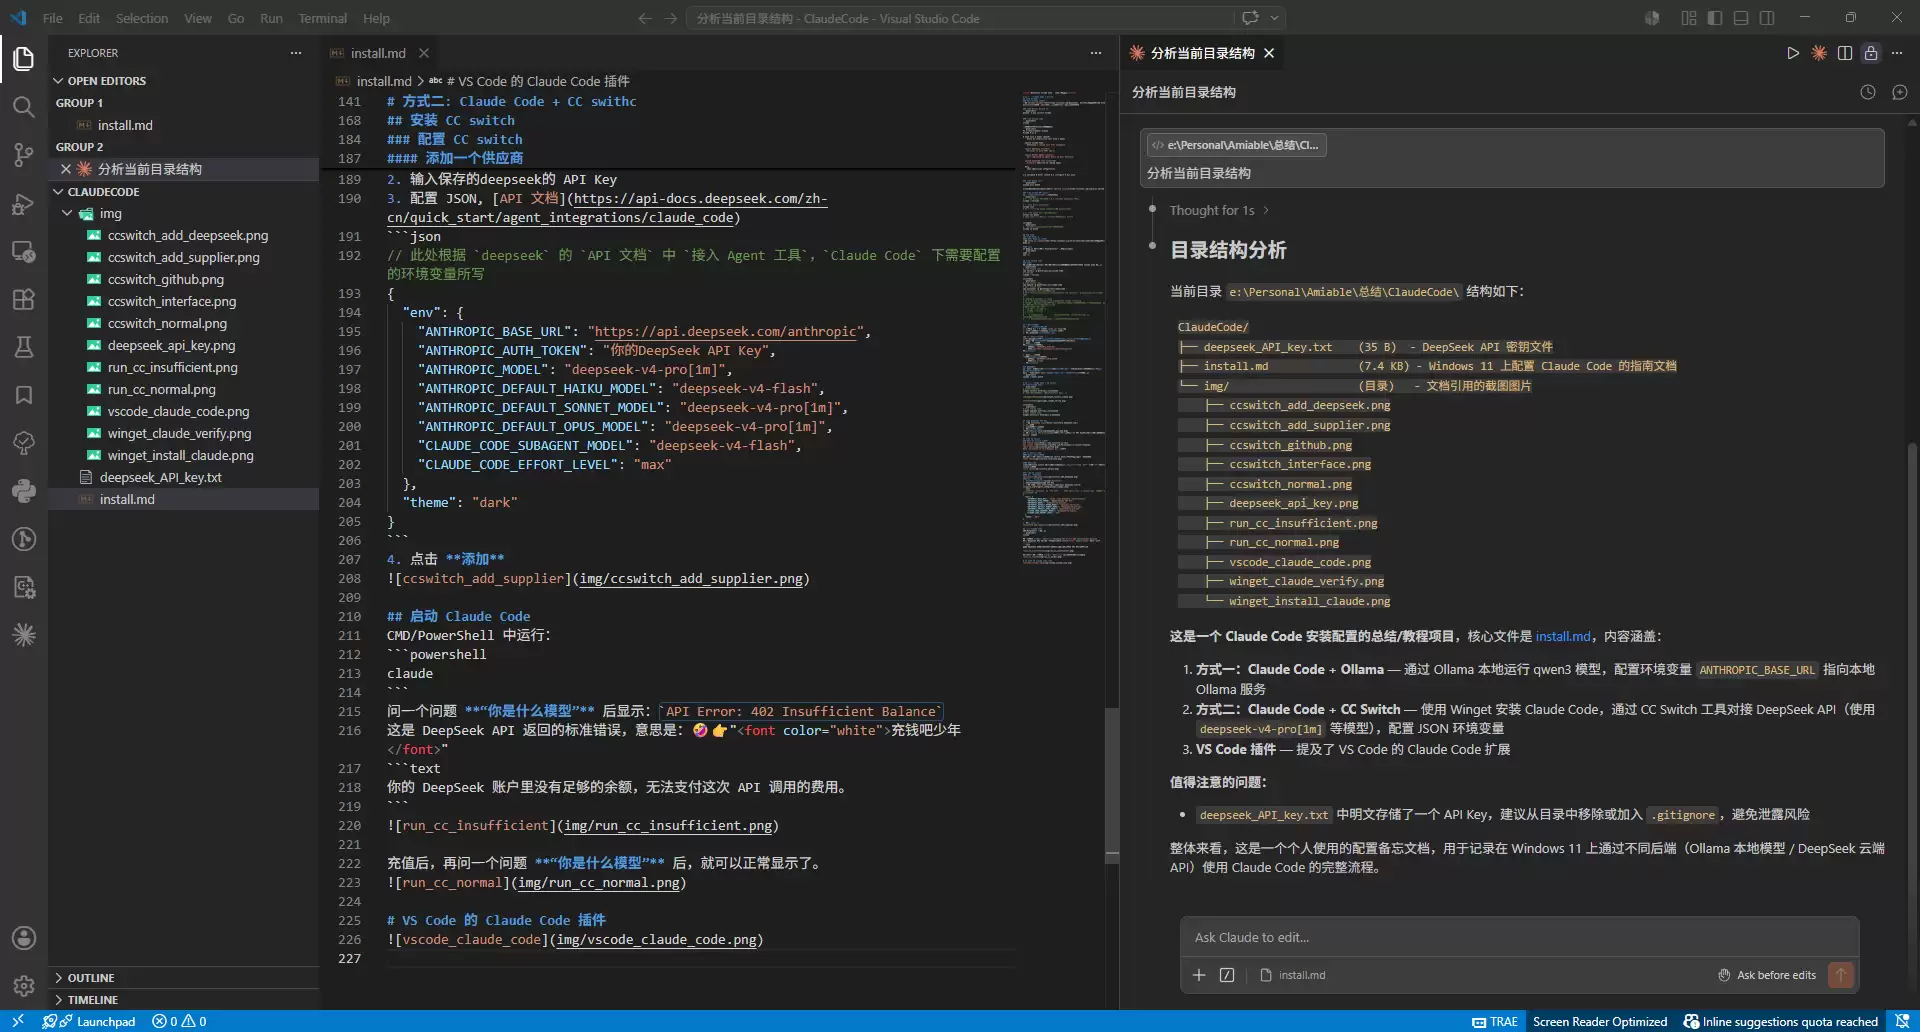Open the errors and warnings status indicator
Viewport: 1920px width, 1032px height.
179,1021
